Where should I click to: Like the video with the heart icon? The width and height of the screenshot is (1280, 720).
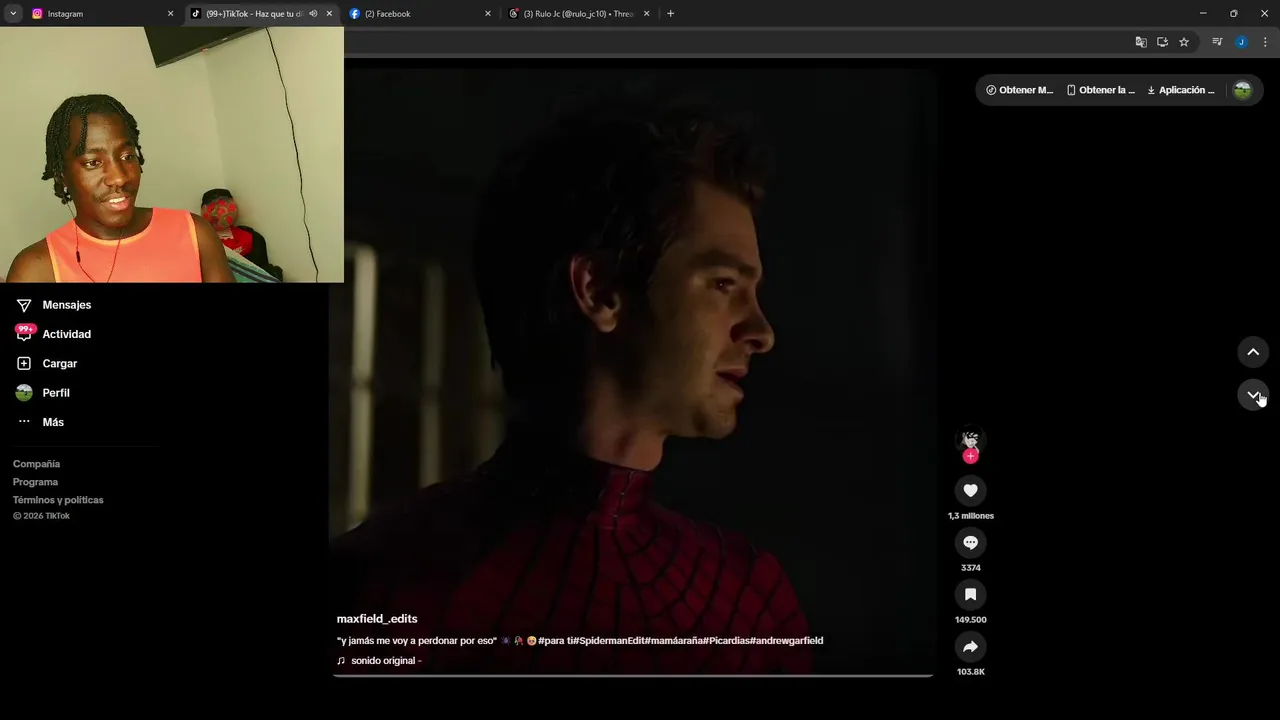pos(970,490)
